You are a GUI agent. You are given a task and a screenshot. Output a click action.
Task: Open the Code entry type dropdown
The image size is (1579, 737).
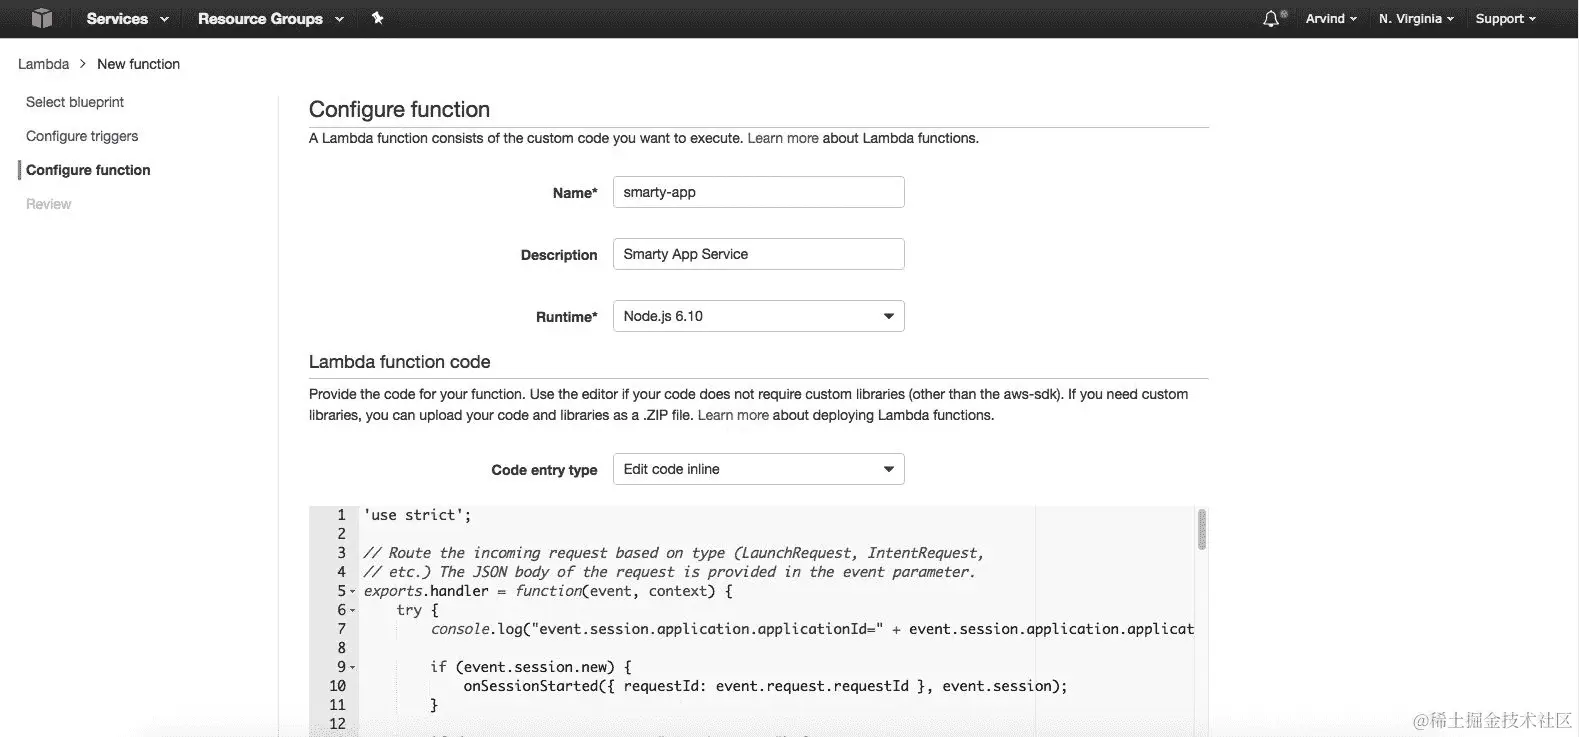pyautogui.click(x=758, y=469)
